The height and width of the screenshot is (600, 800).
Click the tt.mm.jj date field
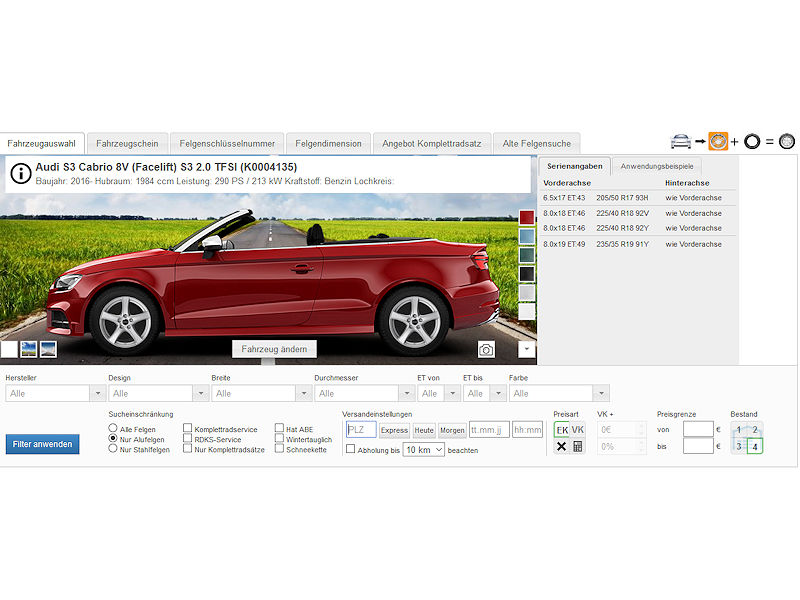coord(489,430)
